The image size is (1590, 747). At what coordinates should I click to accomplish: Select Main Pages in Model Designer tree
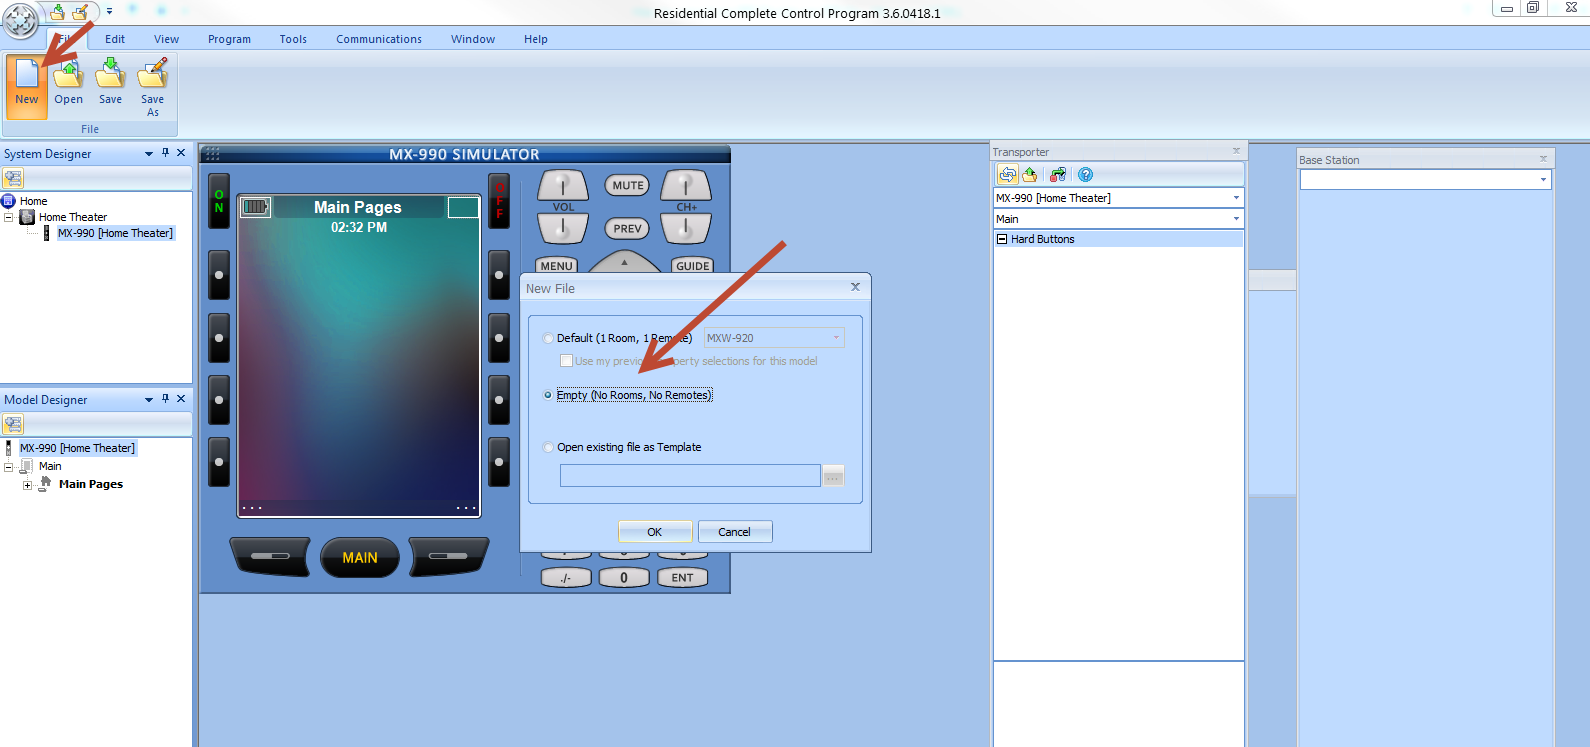click(91, 484)
